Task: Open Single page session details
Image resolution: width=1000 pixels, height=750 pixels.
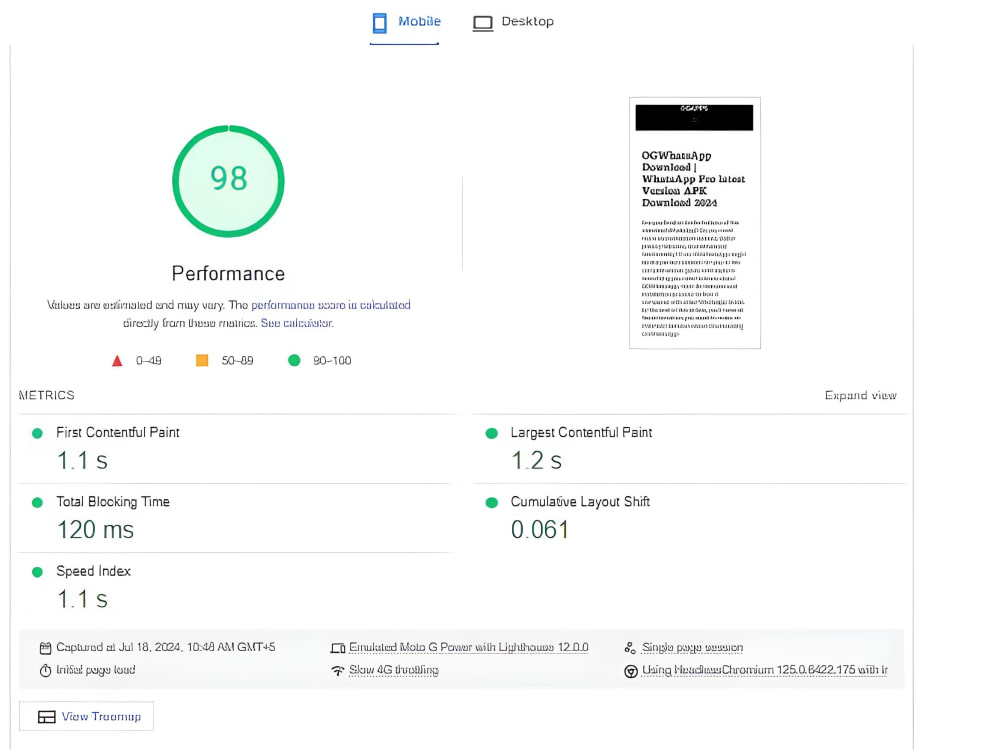Action: [x=692, y=647]
